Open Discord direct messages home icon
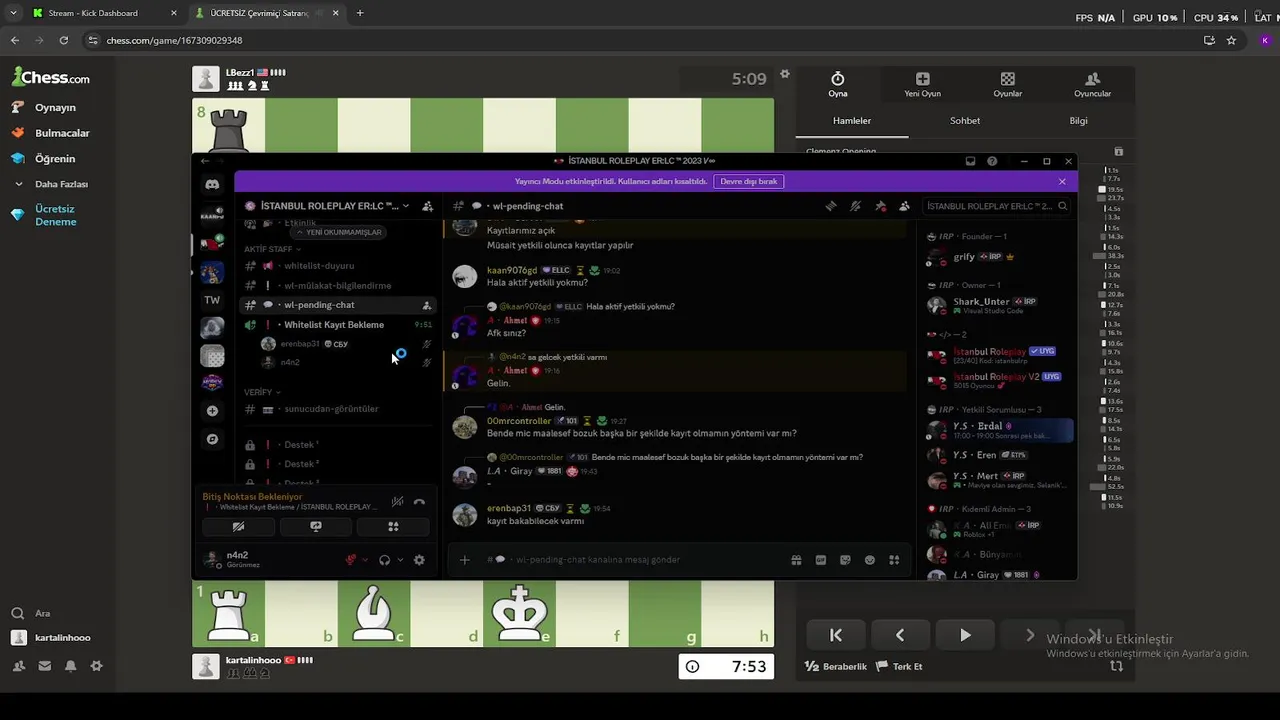This screenshot has width=1280, height=720. click(x=212, y=184)
